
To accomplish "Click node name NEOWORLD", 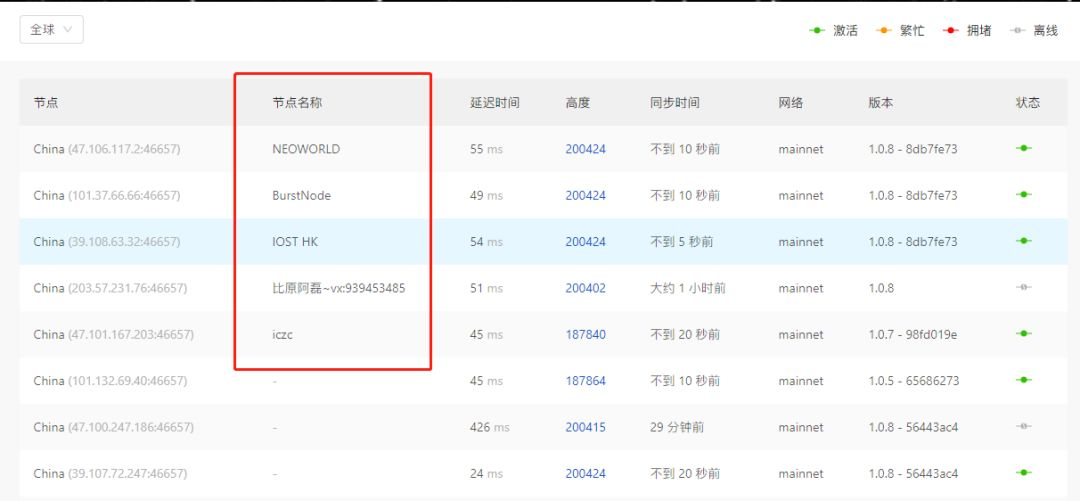I will click(306, 149).
